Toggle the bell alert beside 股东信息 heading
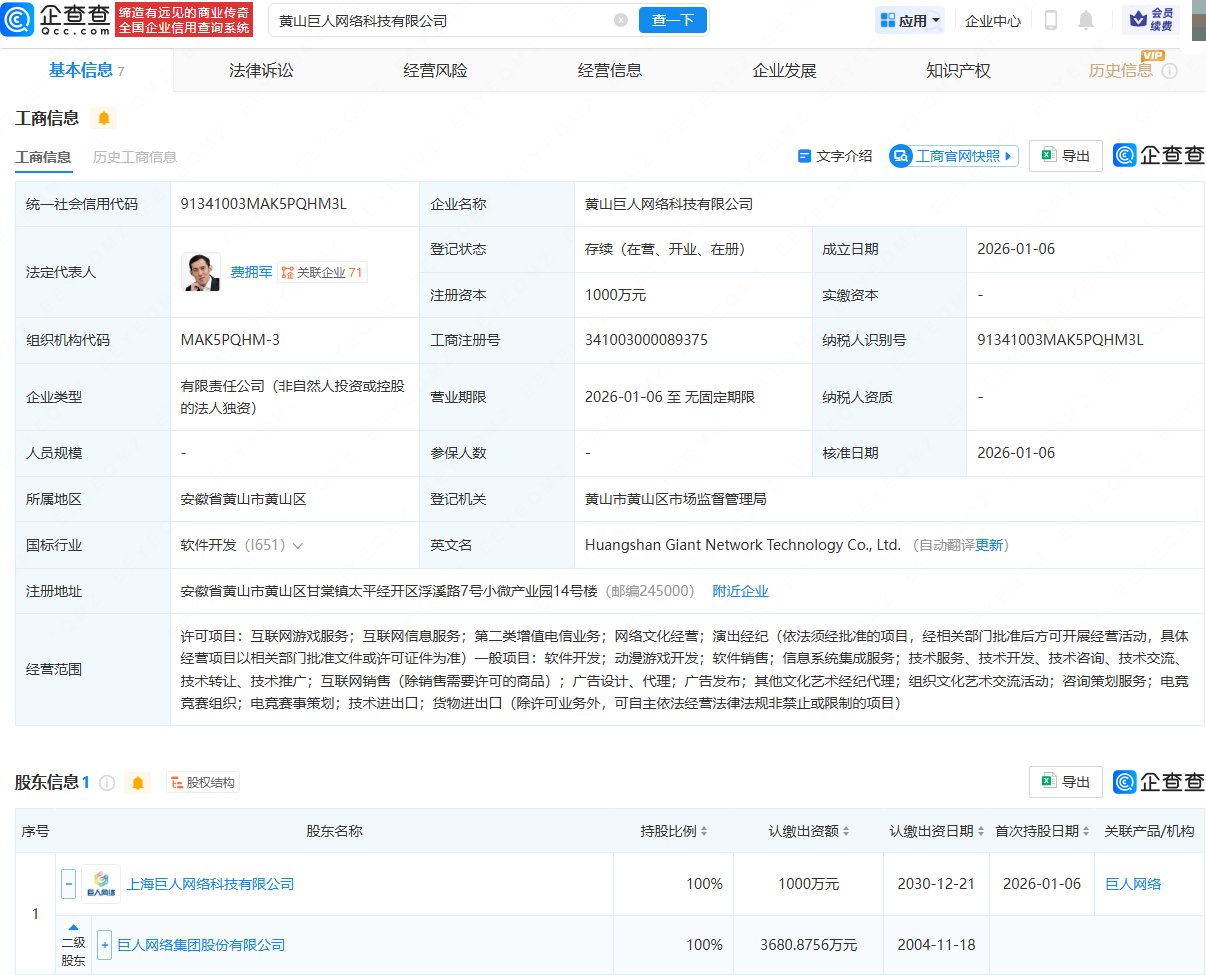Screen dimensions: 1206x975 pyautogui.click(x=137, y=783)
